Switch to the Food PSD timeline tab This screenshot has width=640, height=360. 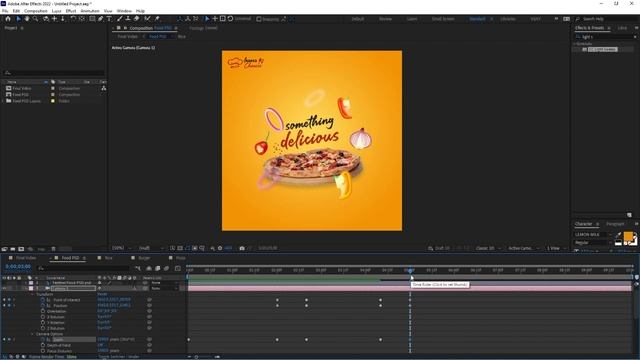pos(70,258)
